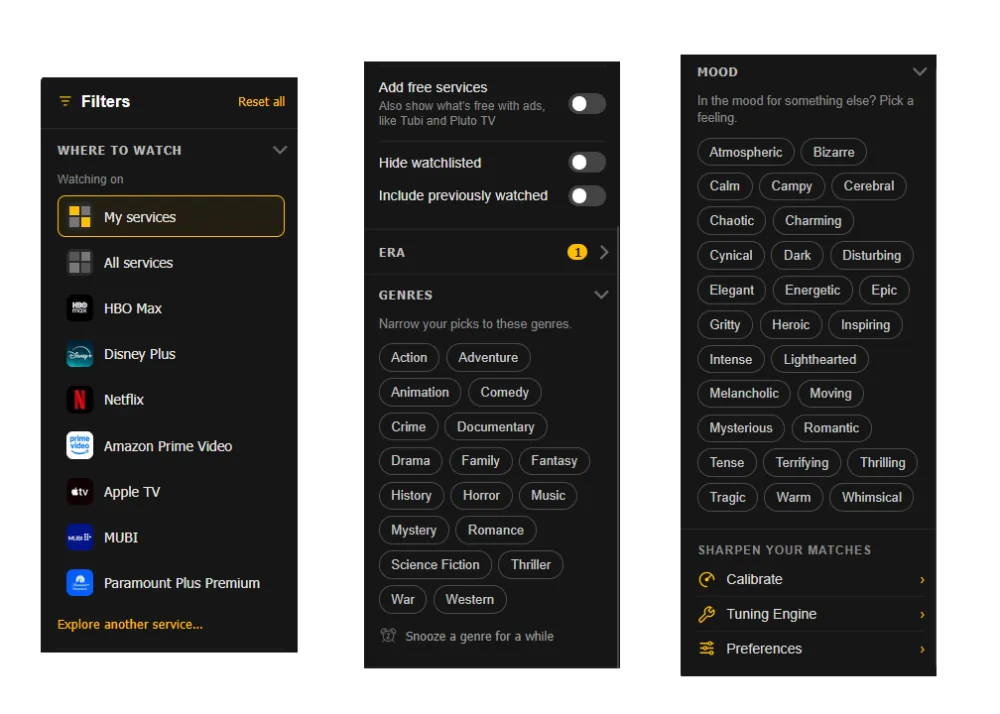The image size is (1000, 714).
Task: Toggle the Lighthearted mood chip
Action: point(820,360)
